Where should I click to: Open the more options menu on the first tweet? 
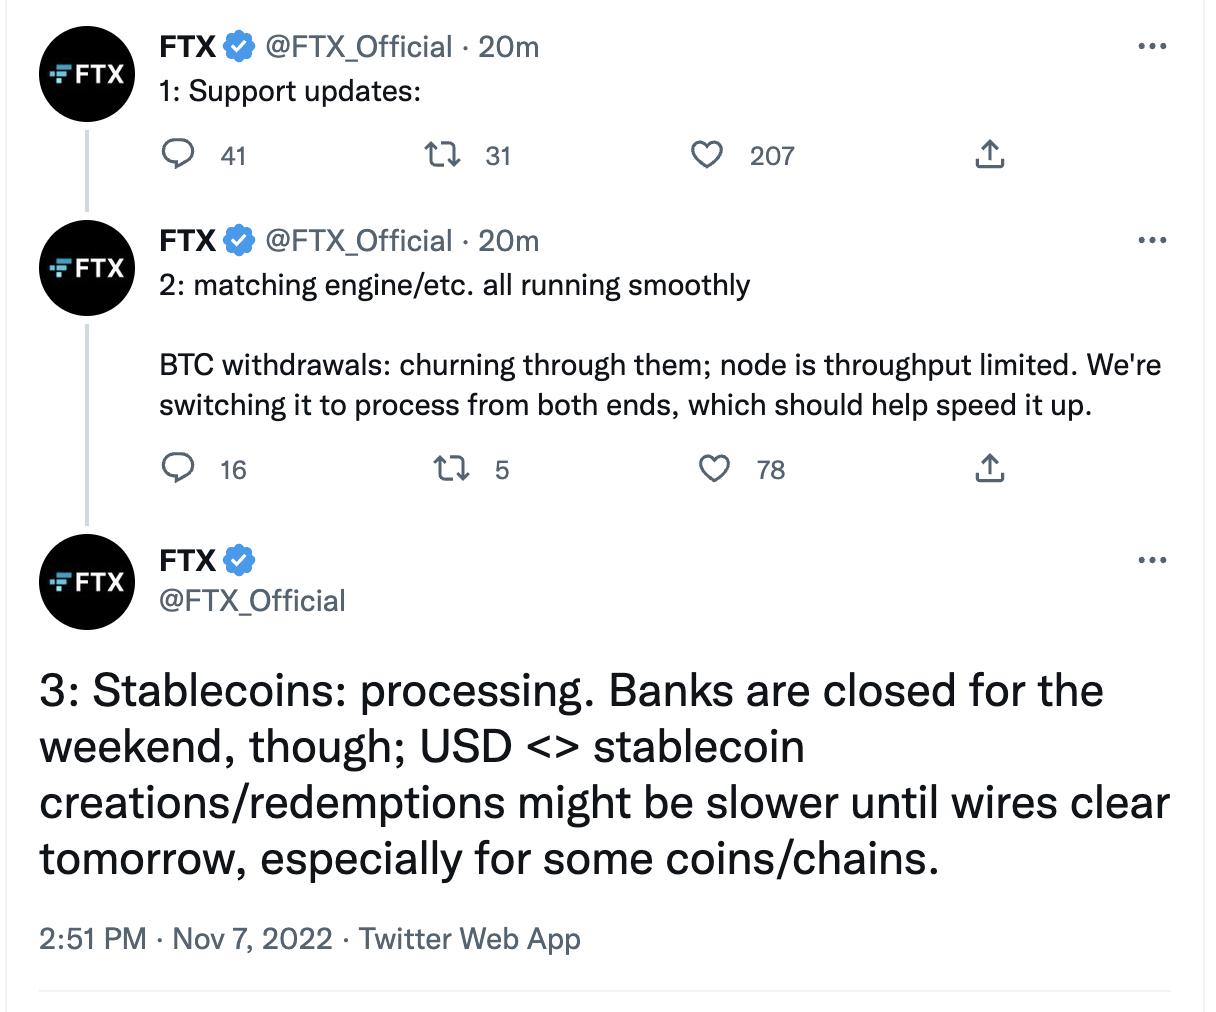[1152, 45]
